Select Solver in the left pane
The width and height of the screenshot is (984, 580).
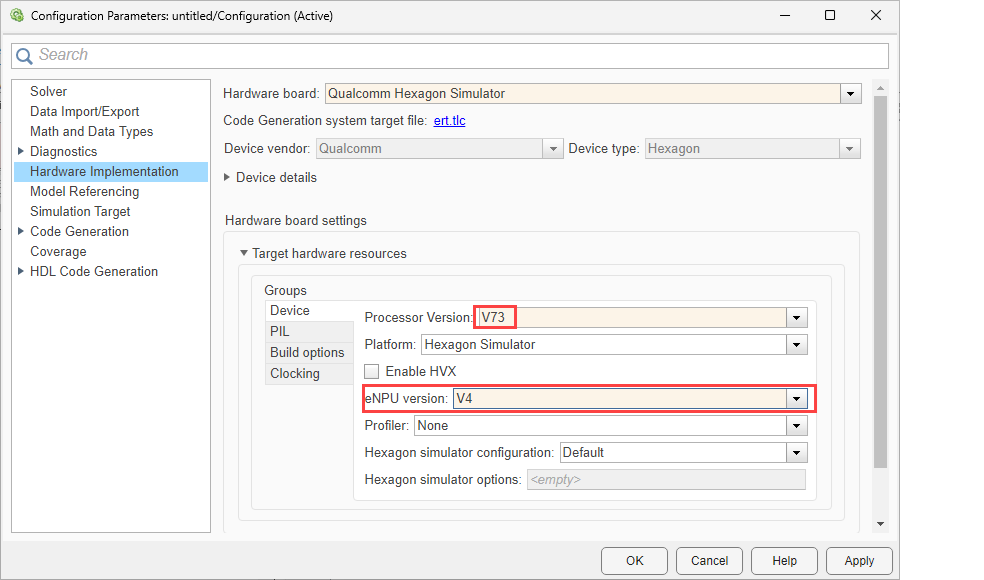click(48, 92)
